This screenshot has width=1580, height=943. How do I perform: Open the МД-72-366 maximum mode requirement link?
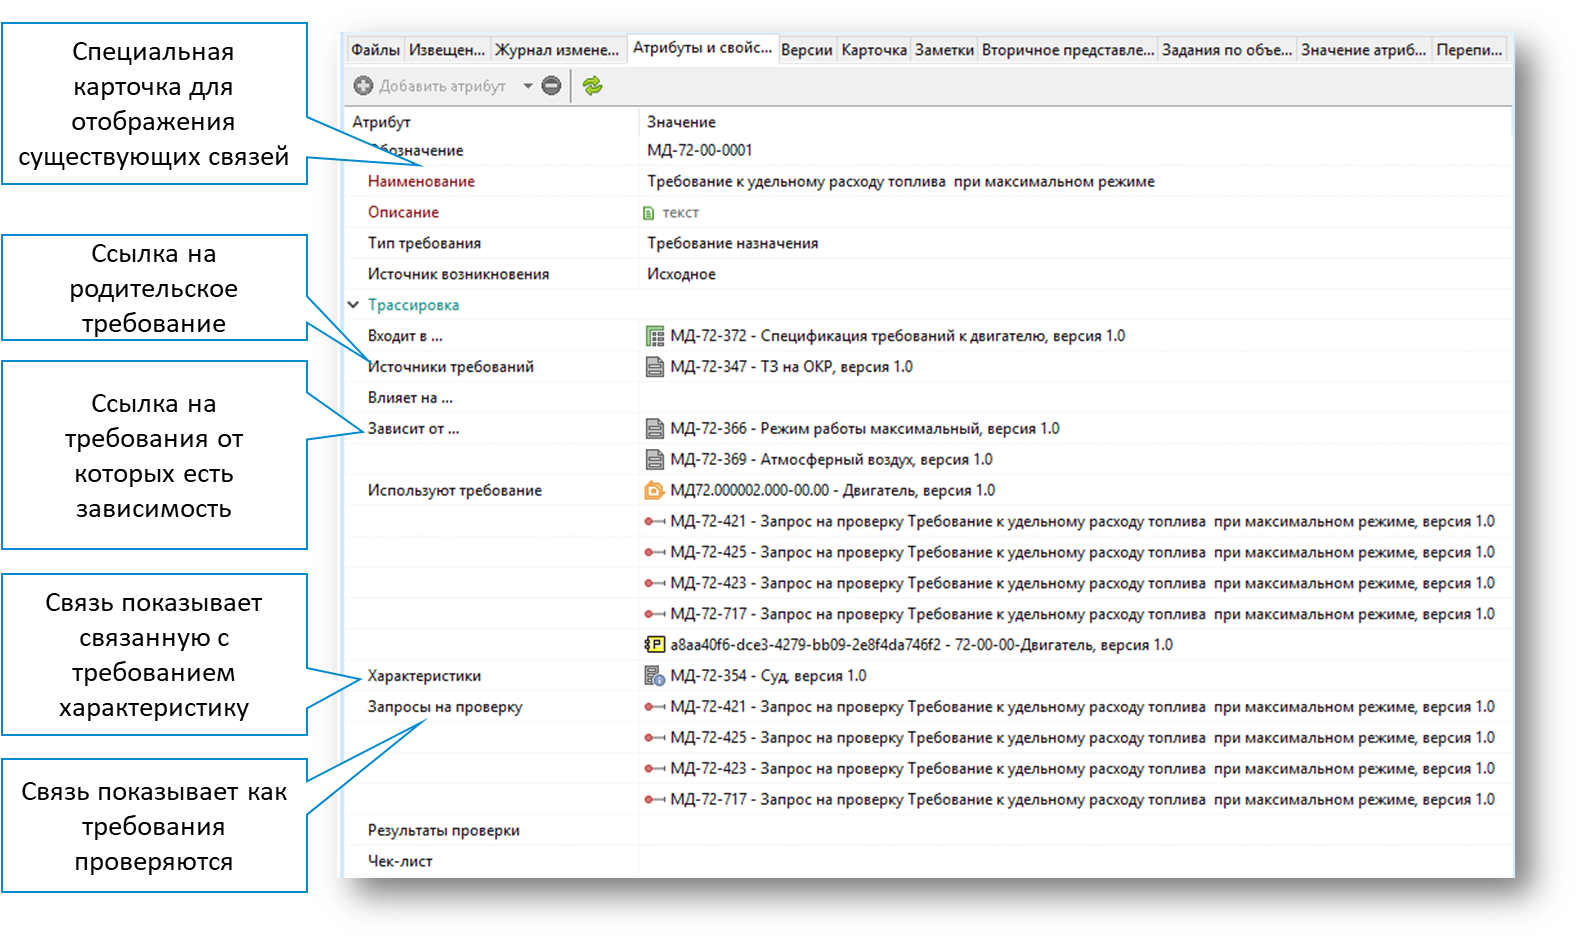(864, 429)
